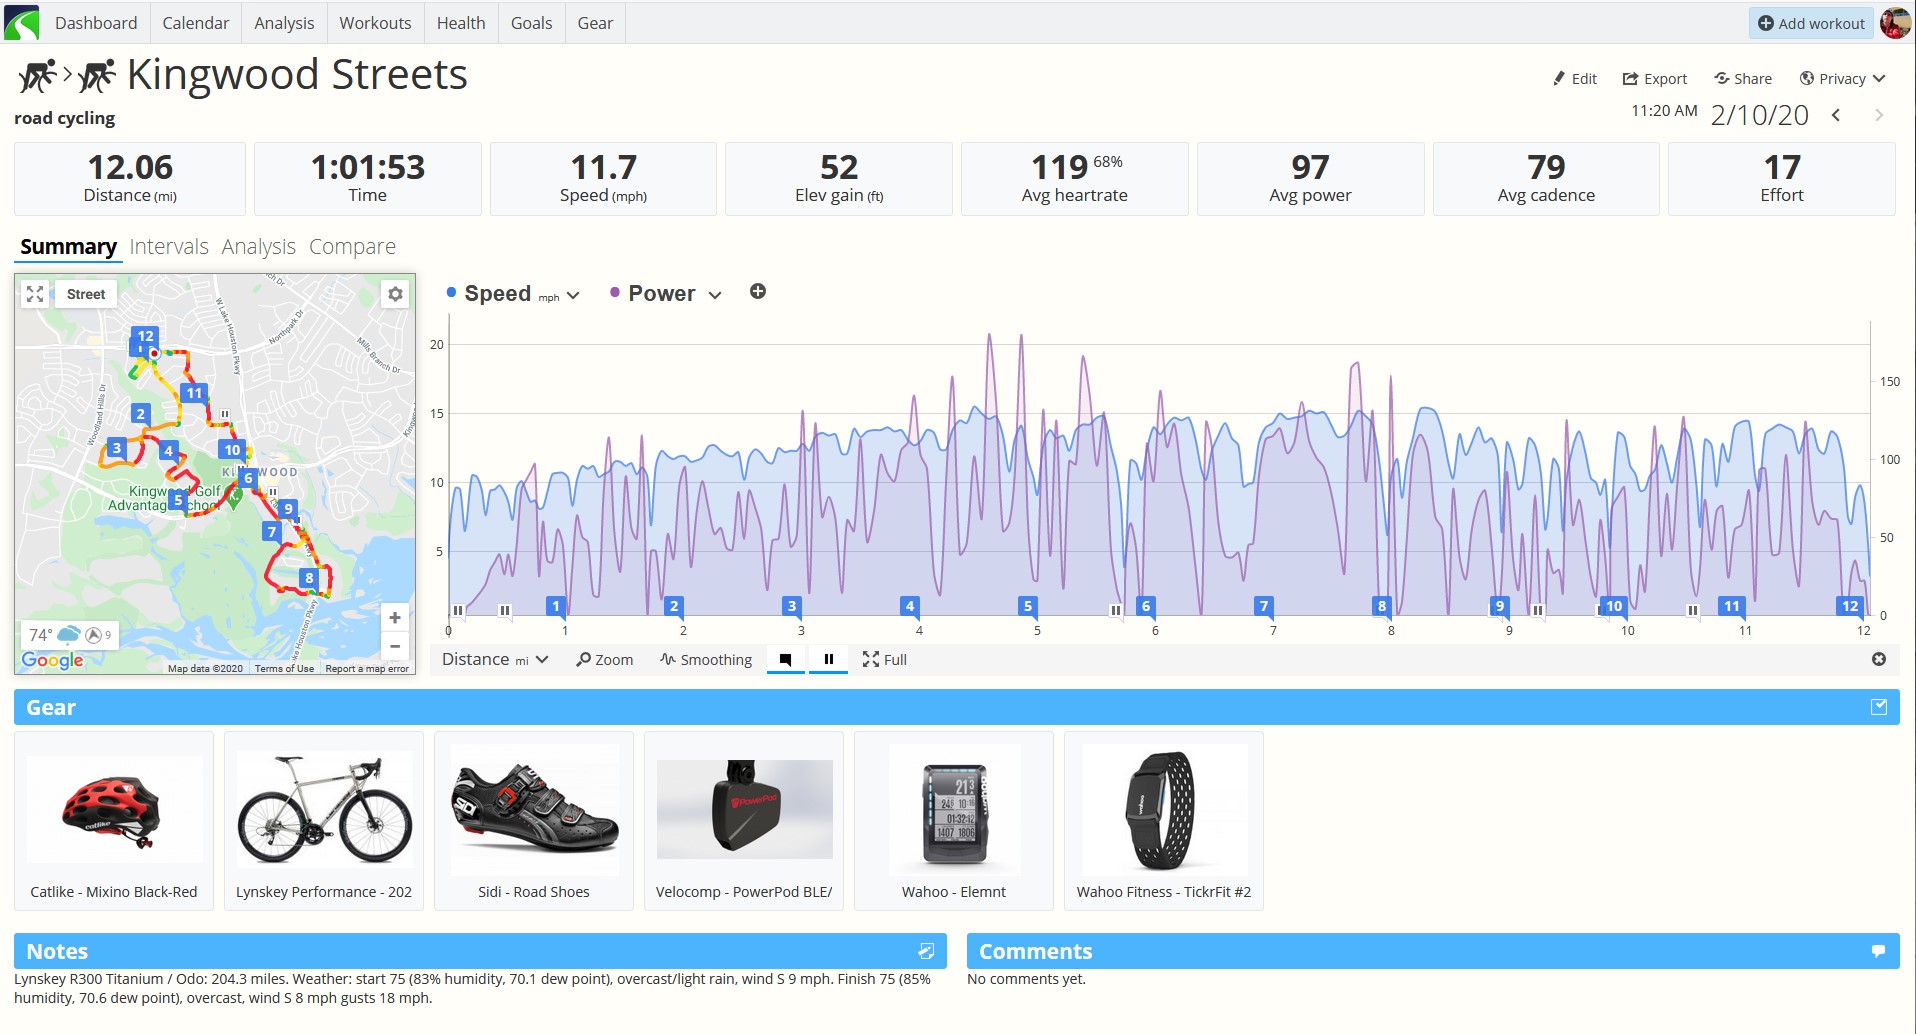Edit notes using the Notes header icon

(926, 951)
